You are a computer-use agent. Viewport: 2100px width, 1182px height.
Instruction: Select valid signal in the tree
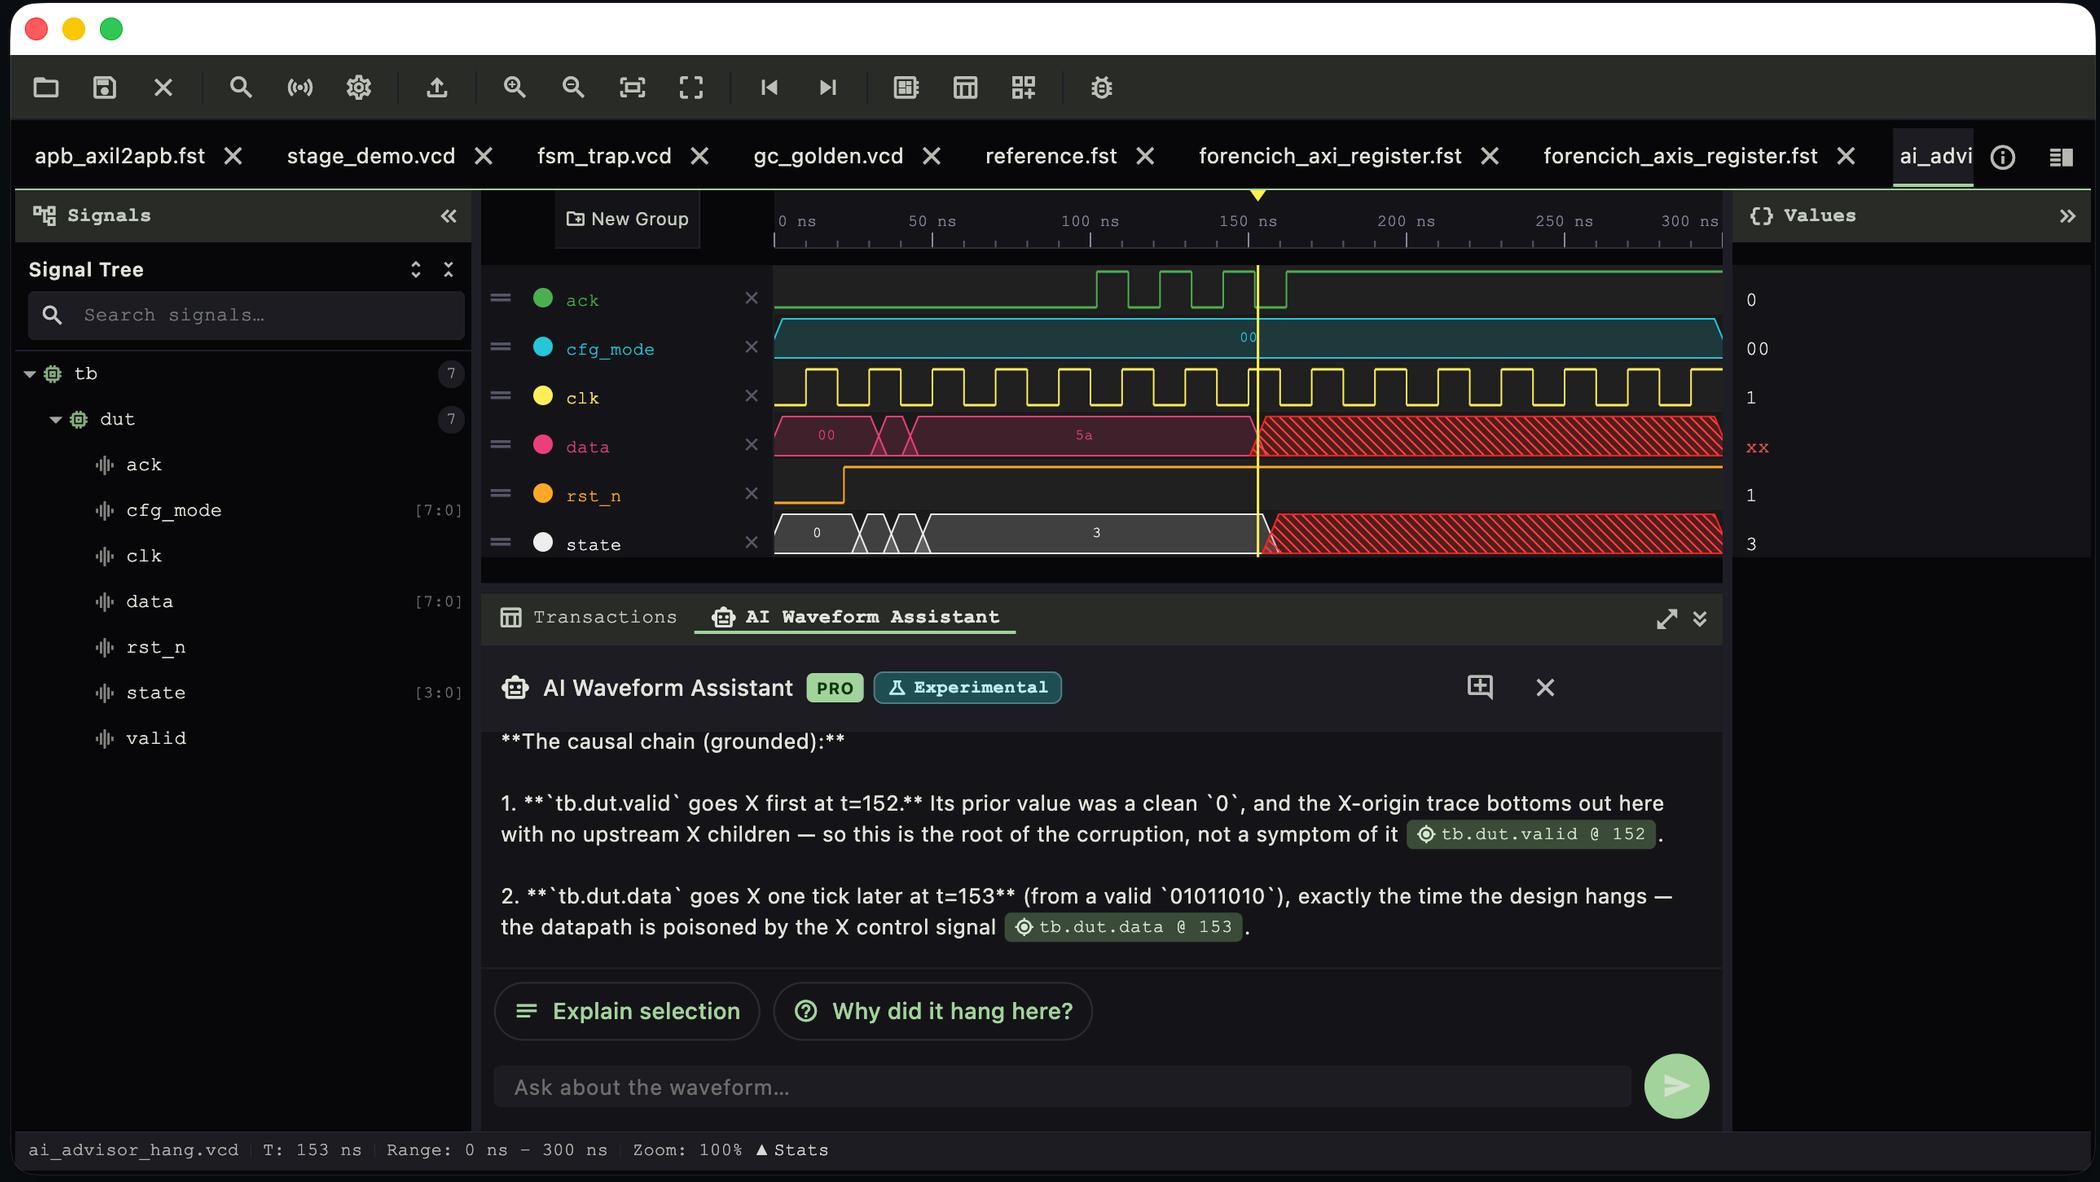pos(156,738)
